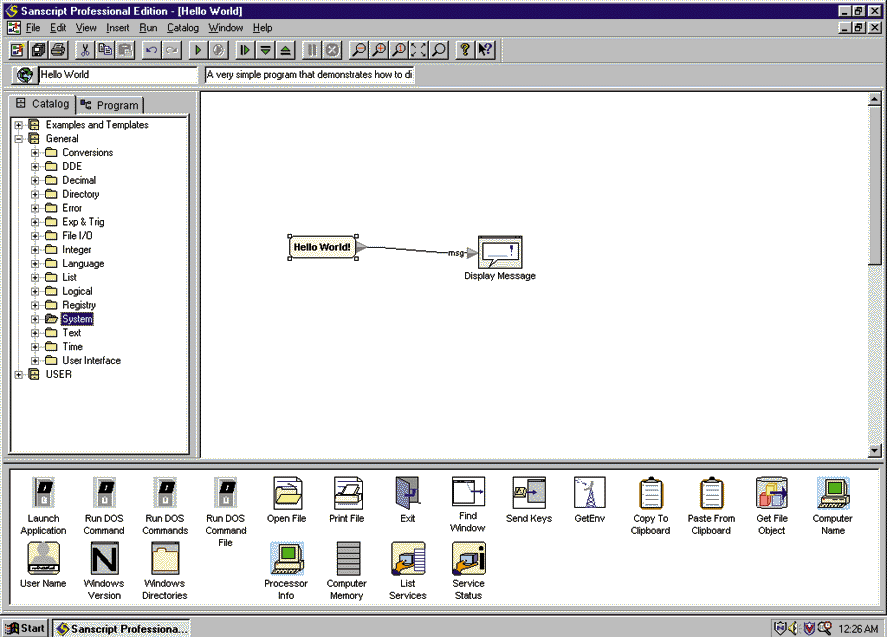Image resolution: width=887 pixels, height=637 pixels.
Task: Click the Print toolbar icon
Action: pyautogui.click(x=58, y=49)
